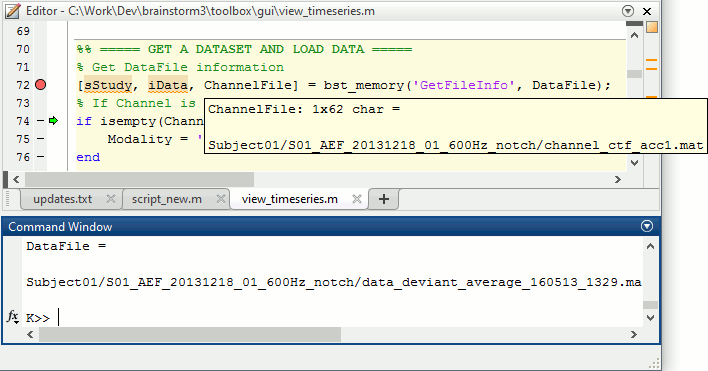Image resolution: width=708 pixels, height=371 pixels.
Task: Switch to the updates.txt tab
Action: point(63,199)
